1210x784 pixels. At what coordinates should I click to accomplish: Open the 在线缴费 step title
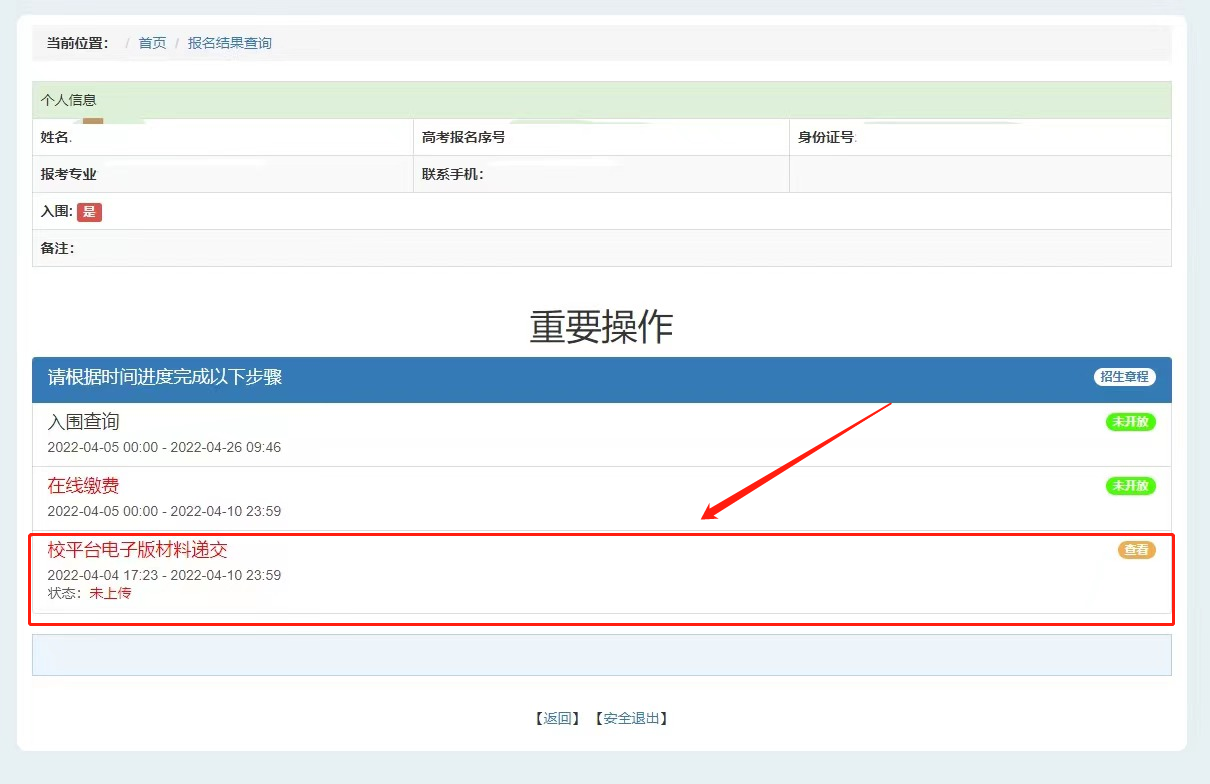84,486
